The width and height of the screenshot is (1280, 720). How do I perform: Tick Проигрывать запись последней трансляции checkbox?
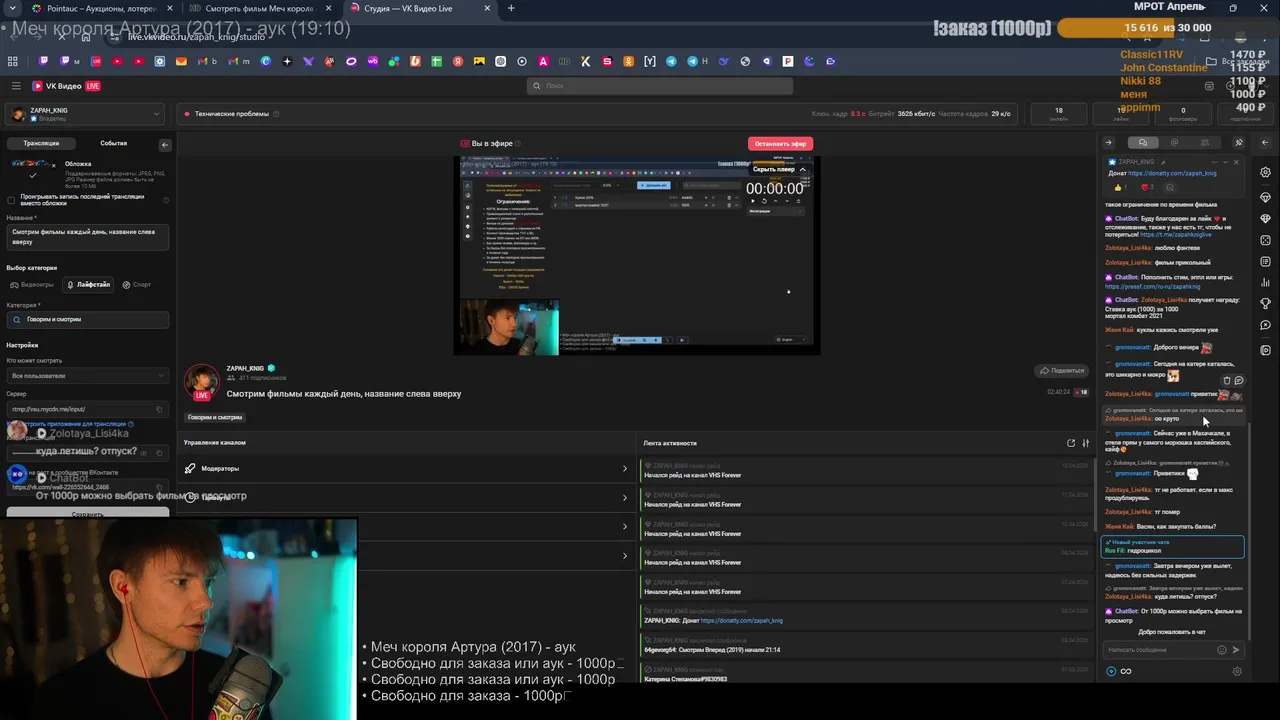[x=11, y=200]
